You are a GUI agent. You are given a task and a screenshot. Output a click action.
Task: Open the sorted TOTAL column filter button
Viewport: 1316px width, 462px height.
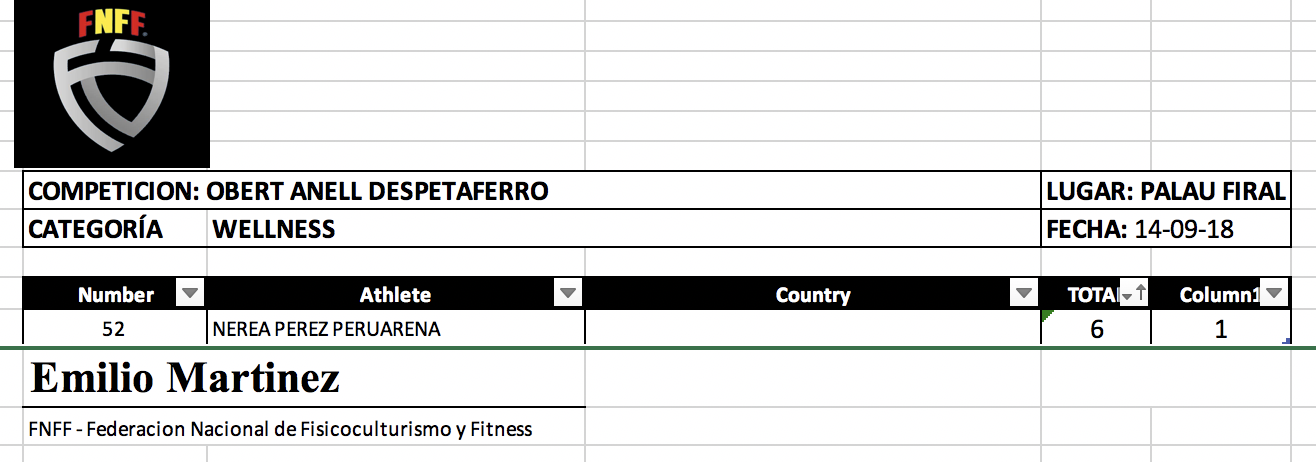tap(1134, 294)
